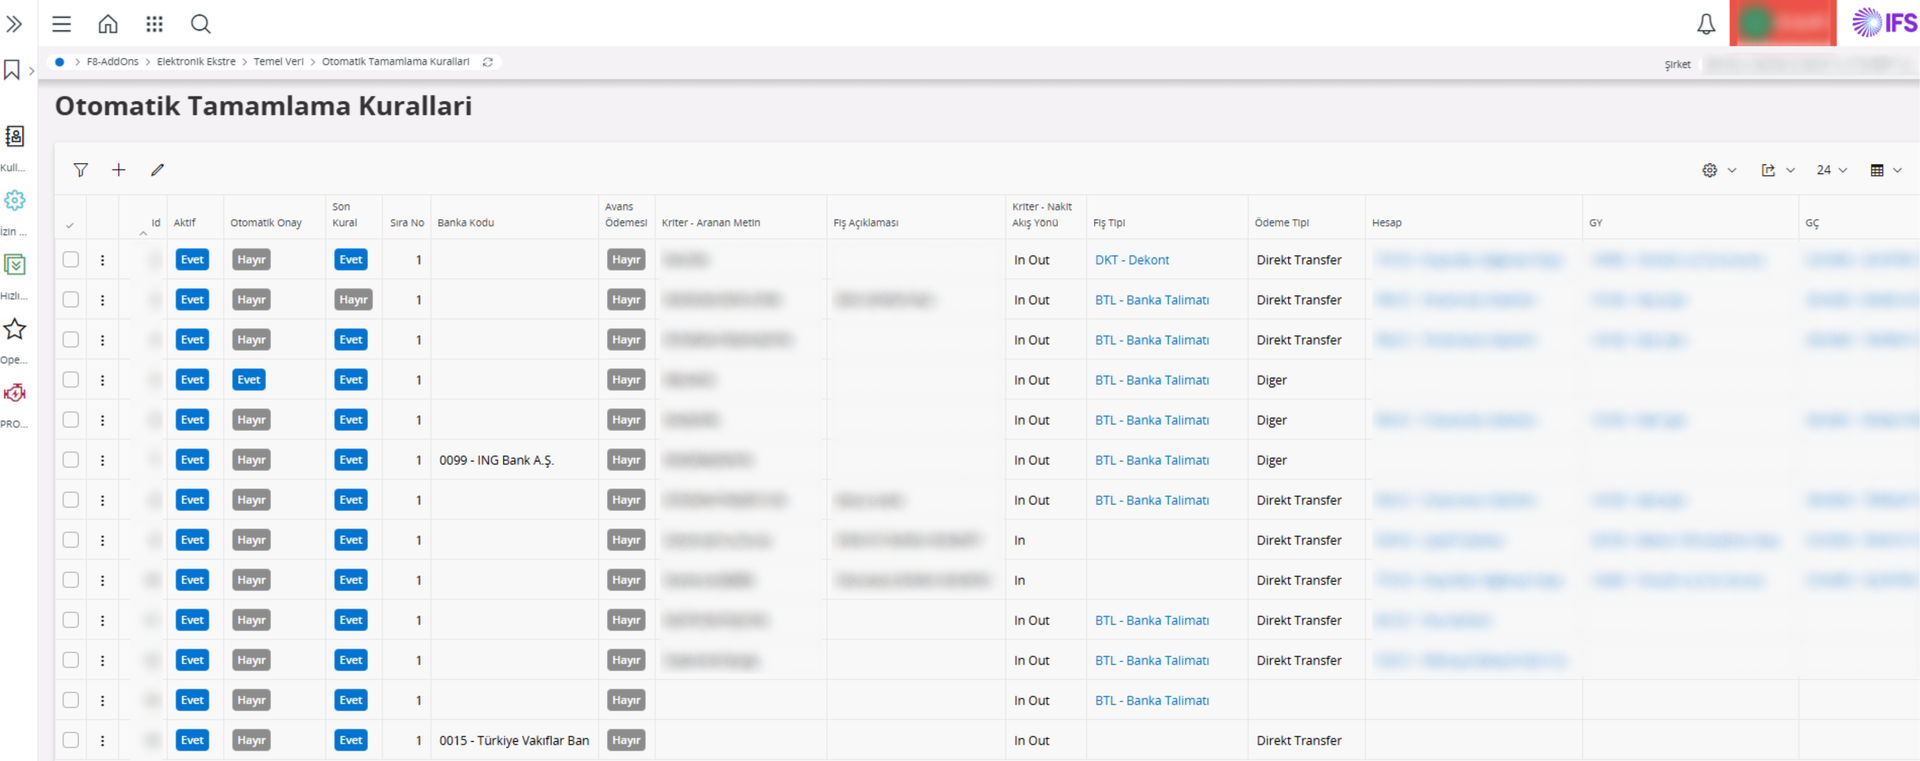Viewport: 1920px width, 761px height.
Task: Open row actions menu for first row
Action: (102, 260)
